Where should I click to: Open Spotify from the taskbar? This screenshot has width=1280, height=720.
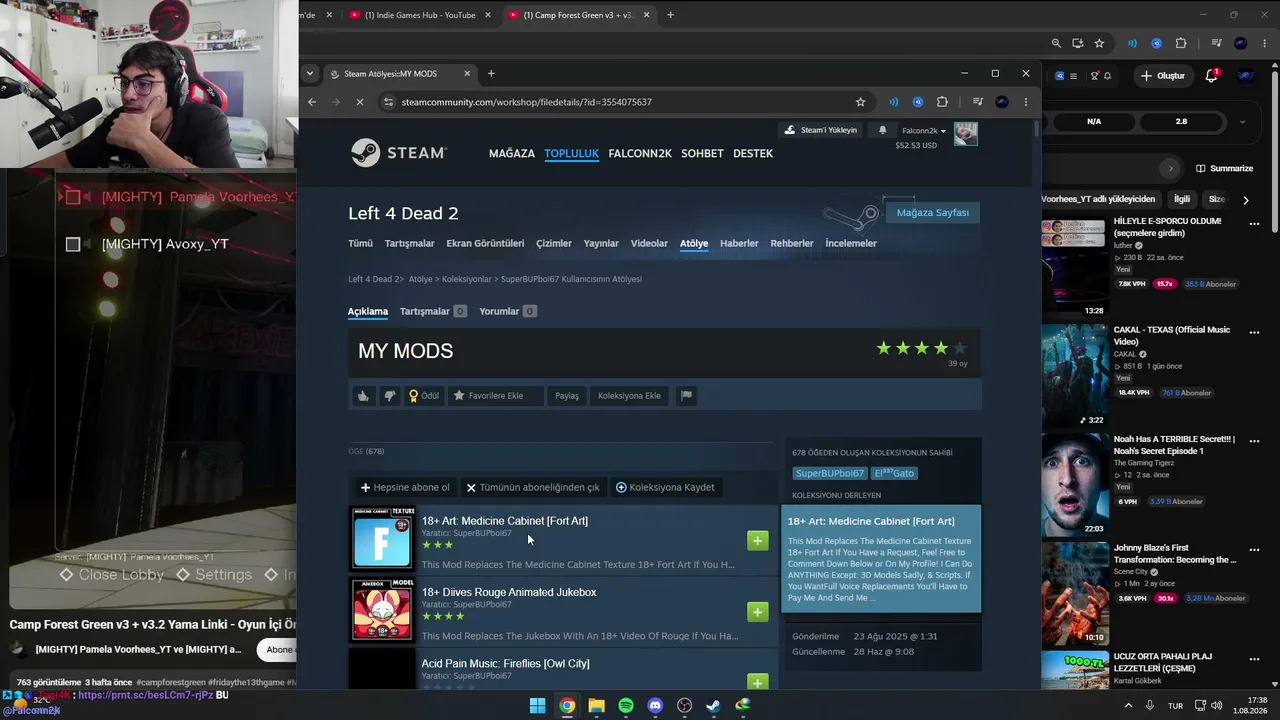pos(626,706)
